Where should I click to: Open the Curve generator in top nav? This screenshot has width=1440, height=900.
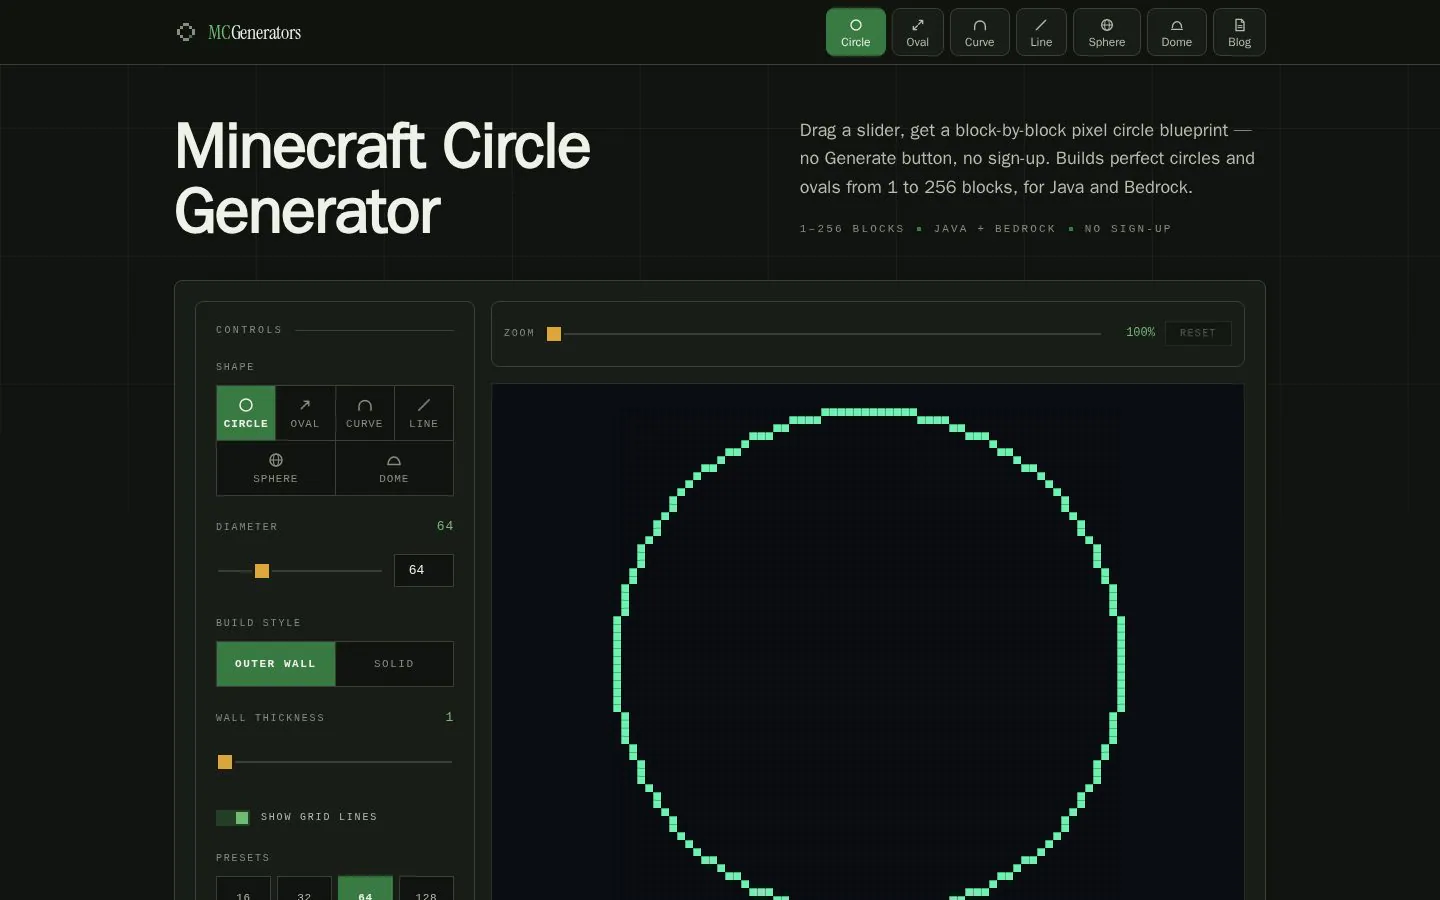[x=979, y=32]
